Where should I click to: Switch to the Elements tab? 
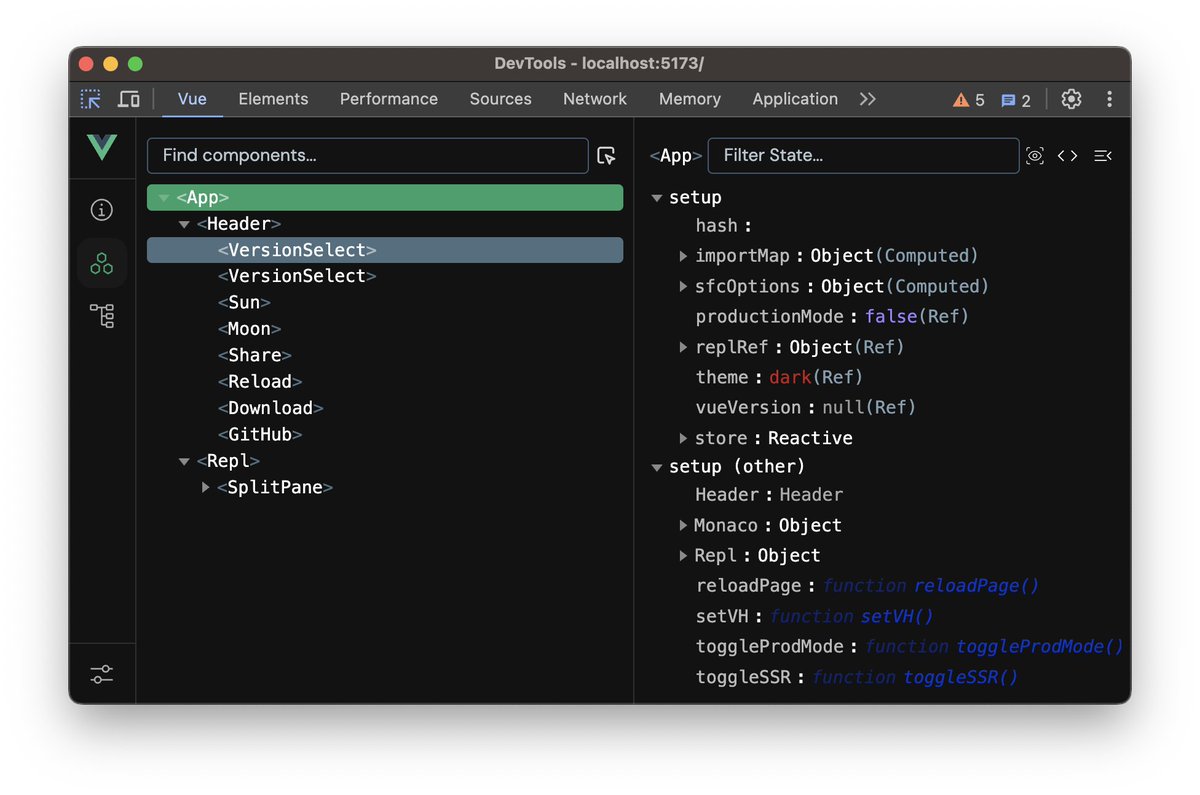tap(273, 99)
